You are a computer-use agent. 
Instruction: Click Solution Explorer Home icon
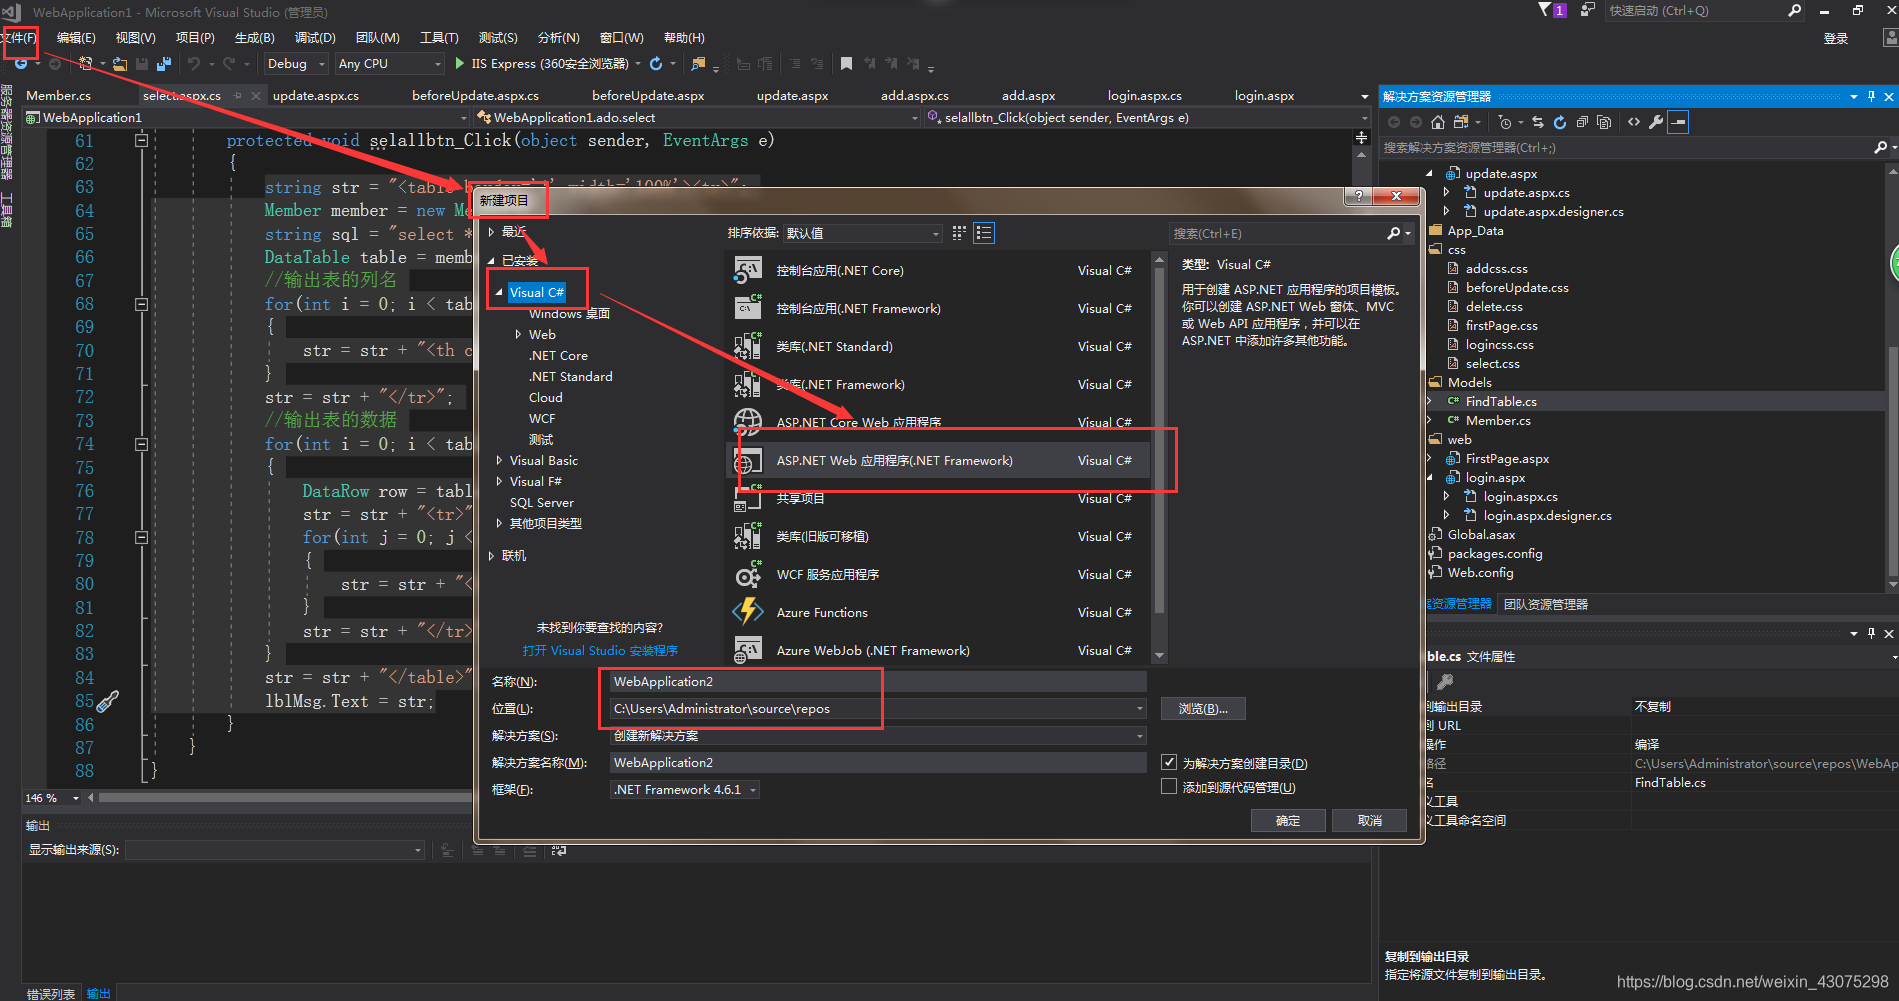(x=1437, y=122)
